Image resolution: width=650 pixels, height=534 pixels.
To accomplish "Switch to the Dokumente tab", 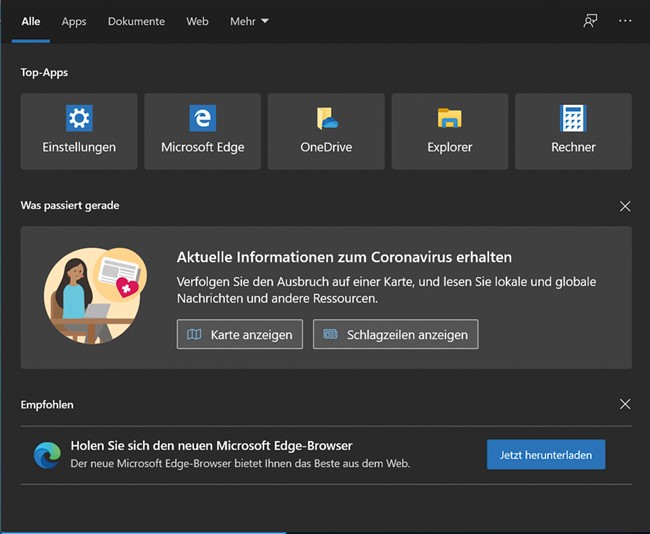I will (136, 22).
